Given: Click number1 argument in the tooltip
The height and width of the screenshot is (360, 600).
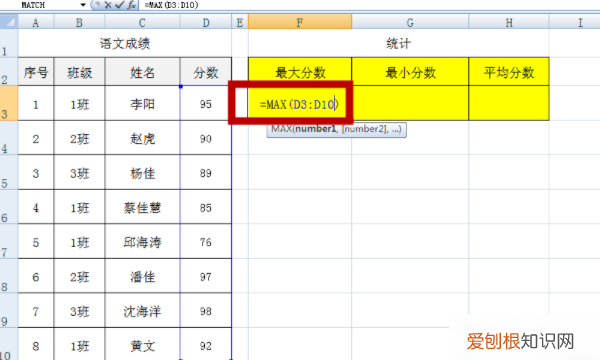Looking at the screenshot, I should coord(316,129).
